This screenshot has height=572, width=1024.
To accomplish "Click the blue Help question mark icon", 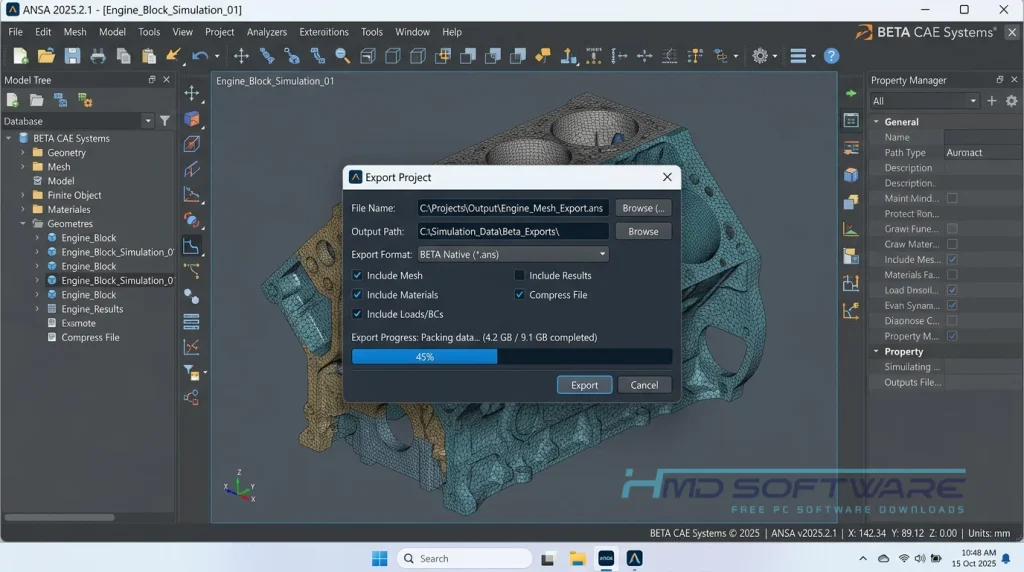I will 831,56.
